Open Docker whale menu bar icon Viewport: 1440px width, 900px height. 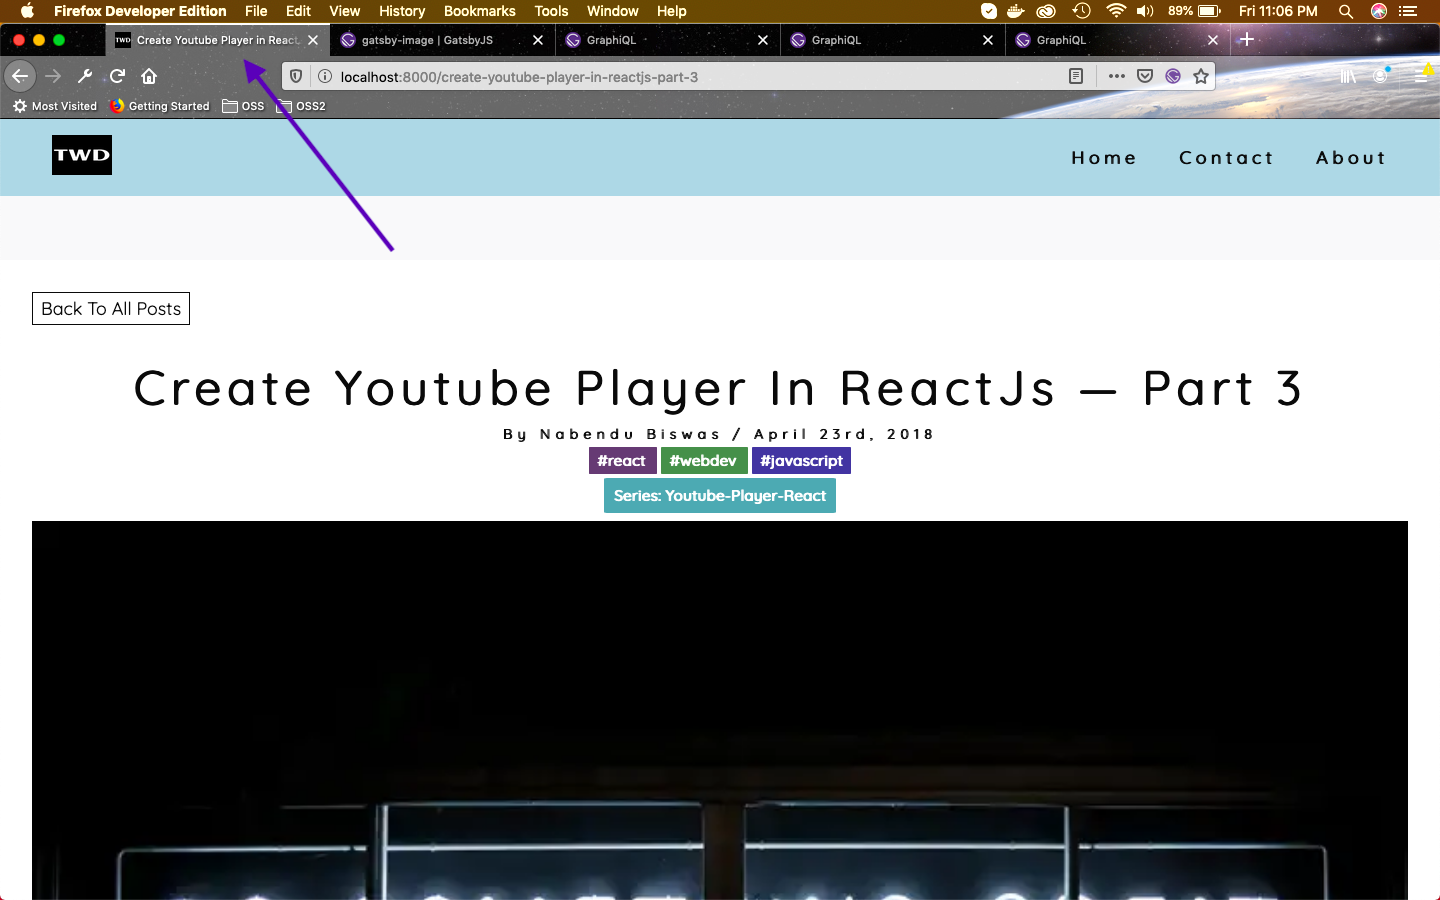[1016, 11]
